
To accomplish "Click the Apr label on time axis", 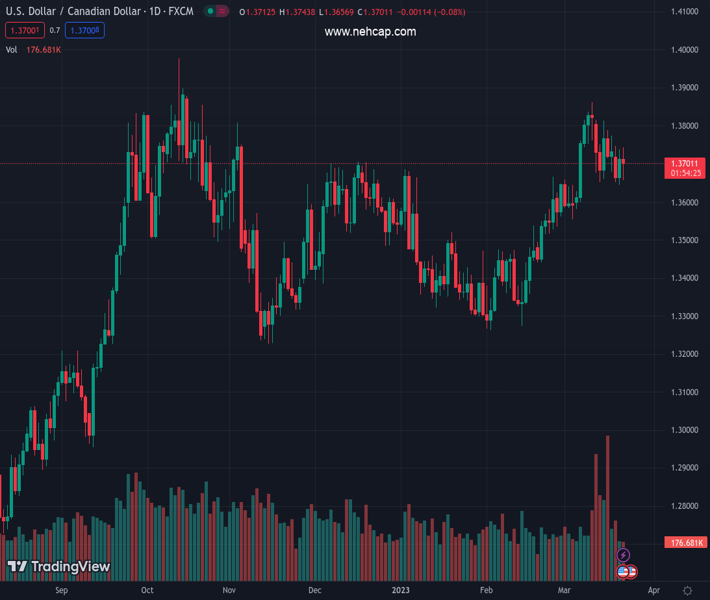I will pyautogui.click(x=654, y=590).
